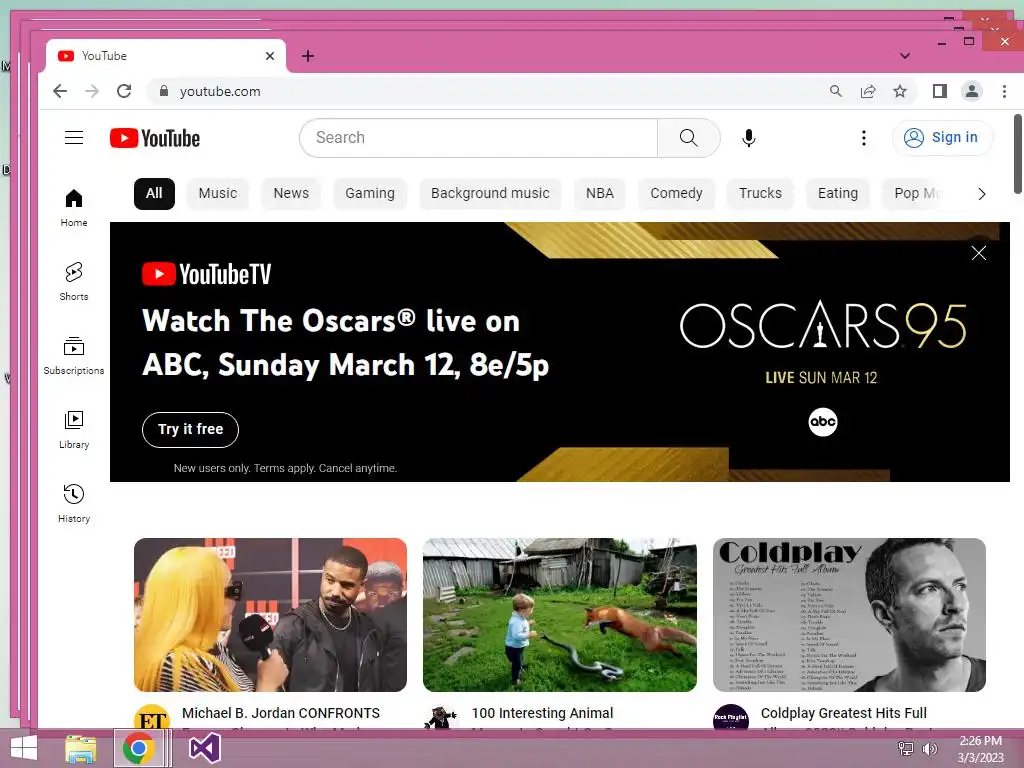Image resolution: width=1024 pixels, height=768 pixels.
Task: Go to Home in sidebar
Action: tap(74, 208)
